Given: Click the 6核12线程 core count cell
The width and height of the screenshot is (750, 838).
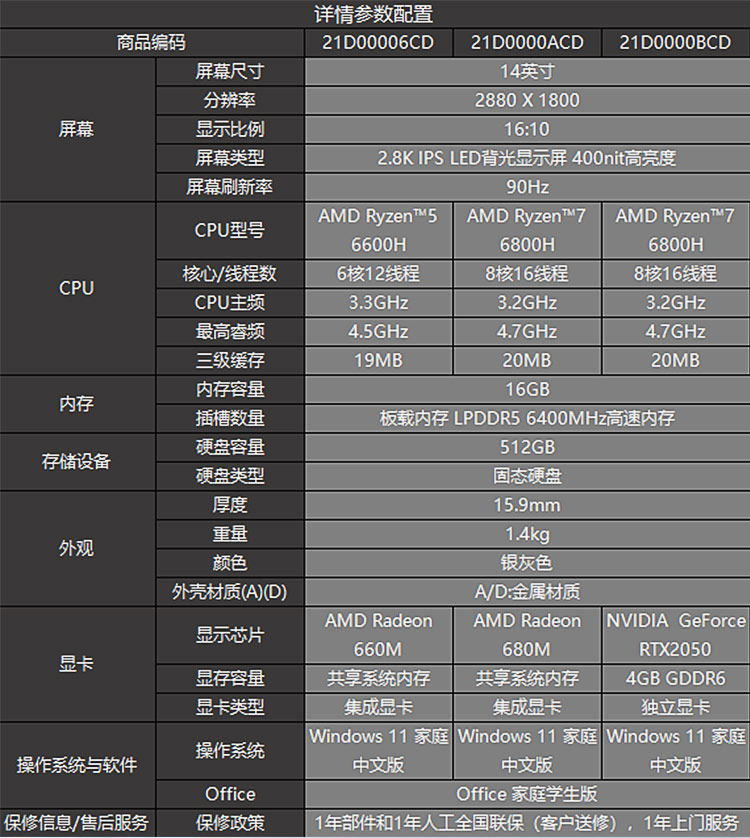Looking at the screenshot, I should pyautogui.click(x=378, y=273).
